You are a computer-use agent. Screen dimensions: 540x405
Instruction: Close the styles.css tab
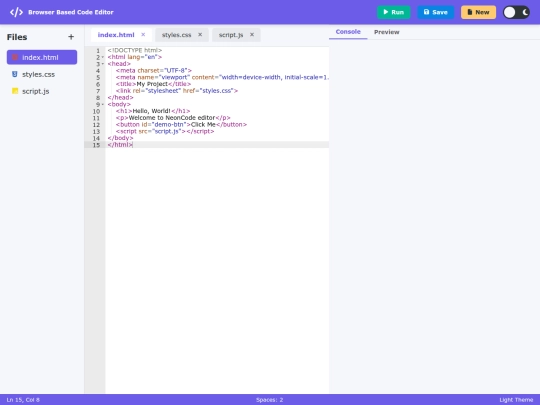coord(200,34)
